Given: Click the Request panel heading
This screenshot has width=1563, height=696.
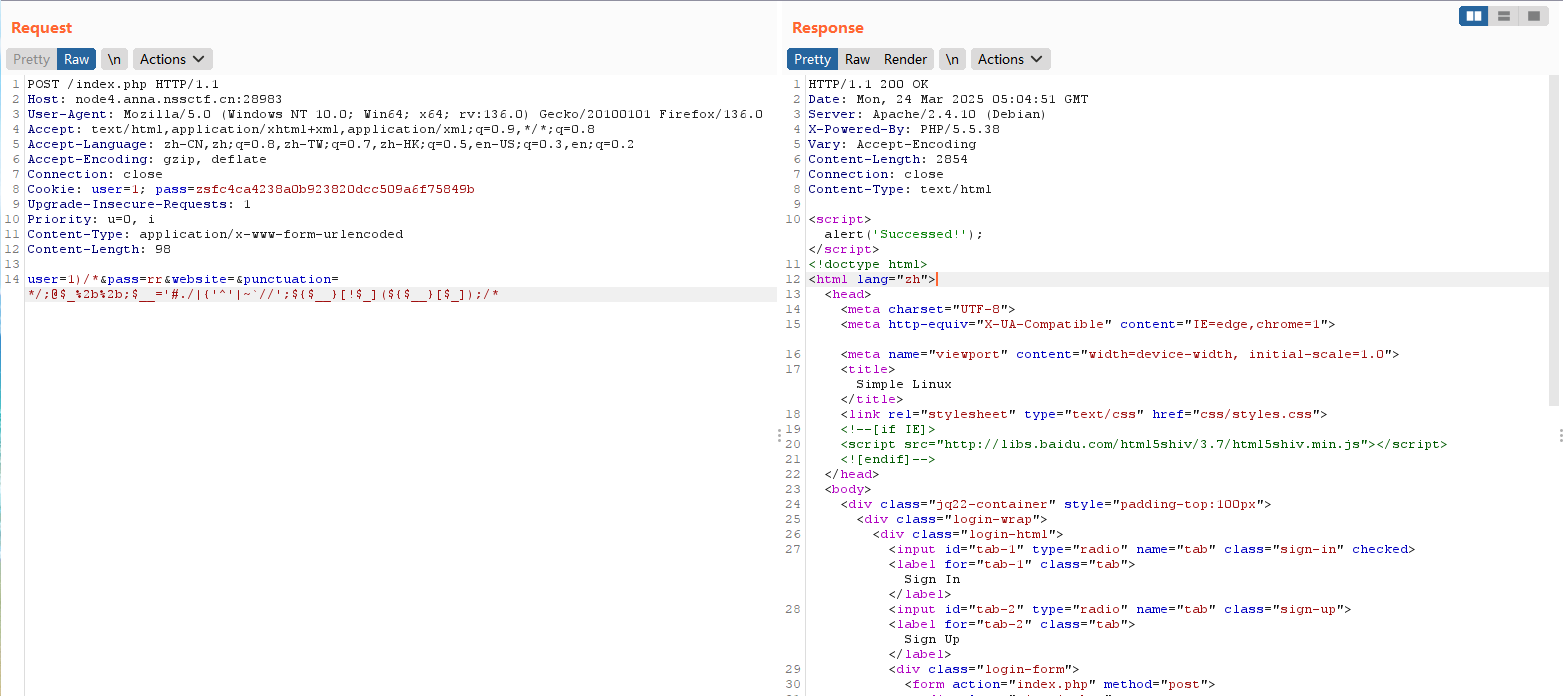Looking at the screenshot, I should pos(42,28).
